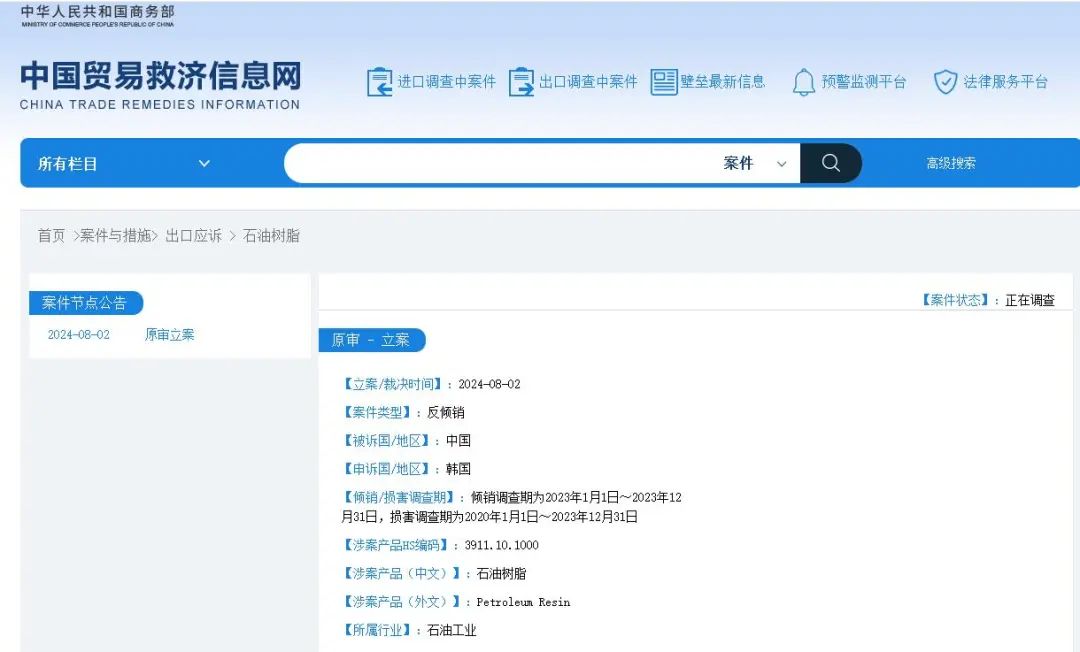Click the magnifier search button

831,163
